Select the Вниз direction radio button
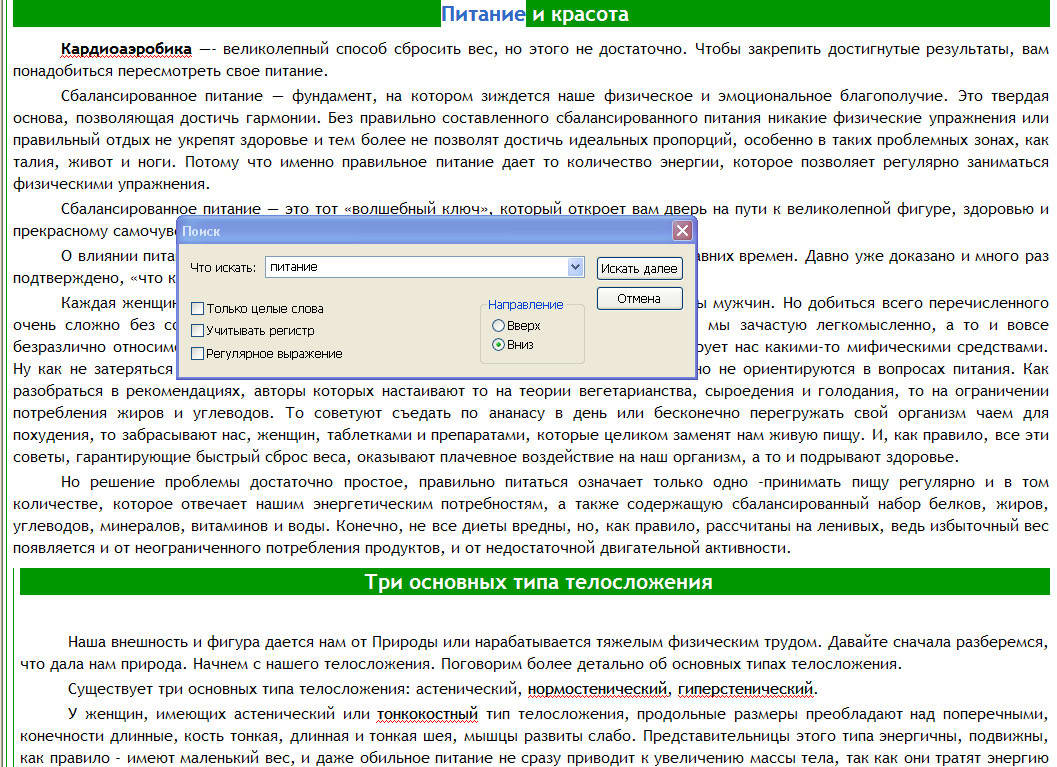Image resolution: width=1057 pixels, height=767 pixels. (498, 344)
